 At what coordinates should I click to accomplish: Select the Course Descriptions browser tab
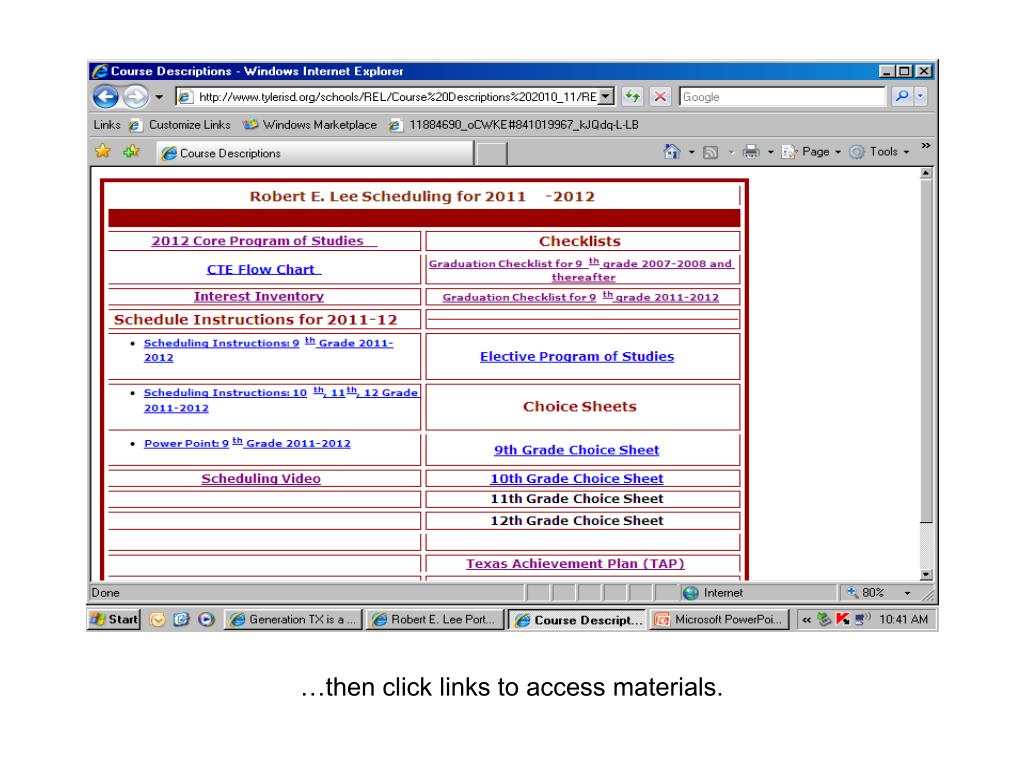pyautogui.click(x=315, y=153)
